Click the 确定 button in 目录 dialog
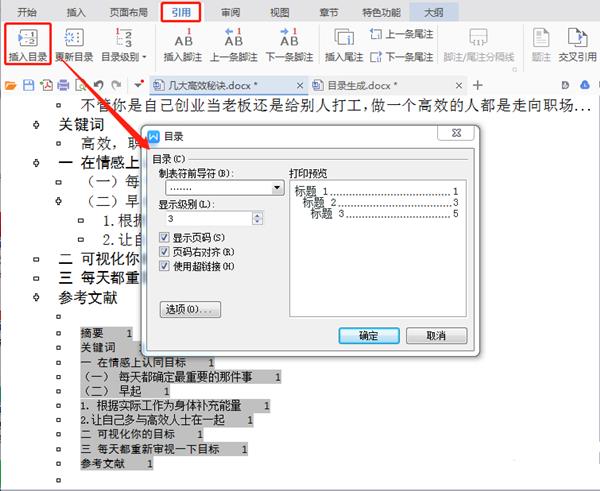The width and height of the screenshot is (600, 491). click(369, 336)
